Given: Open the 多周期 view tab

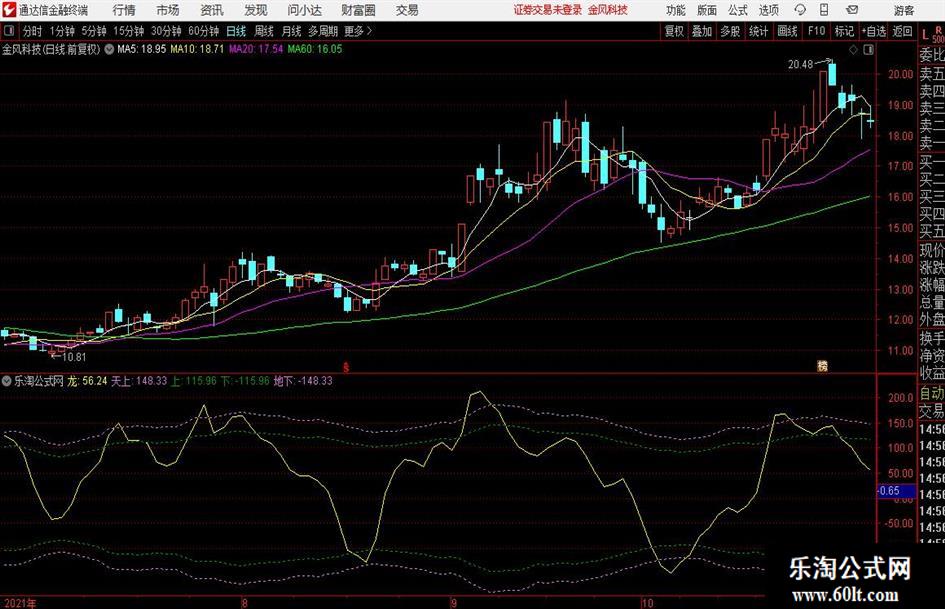Looking at the screenshot, I should 323,31.
